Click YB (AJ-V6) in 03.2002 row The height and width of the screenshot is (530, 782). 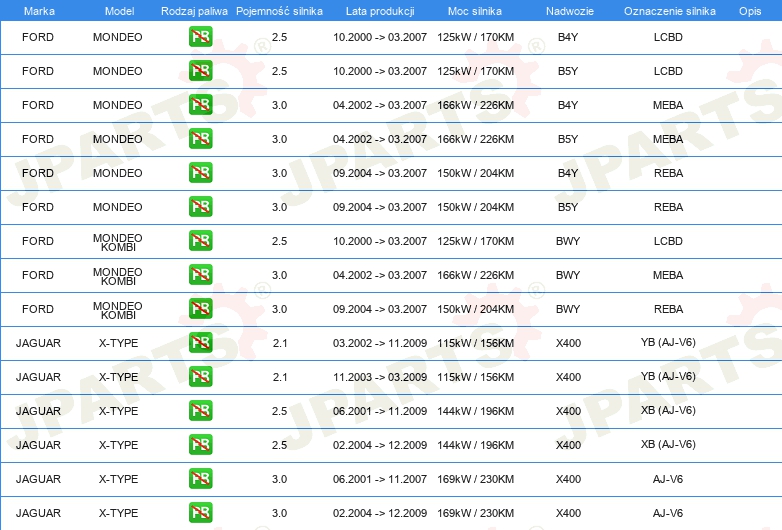pos(668,343)
